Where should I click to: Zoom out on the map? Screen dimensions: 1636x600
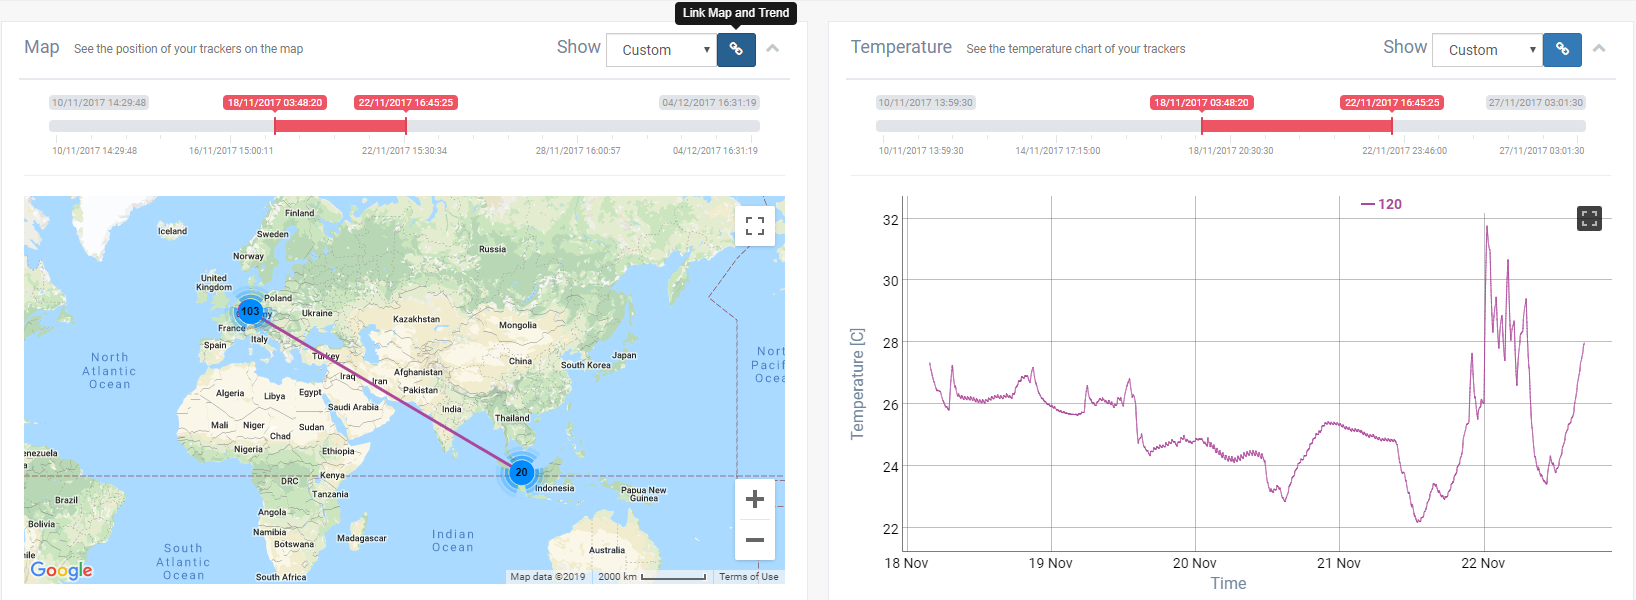pos(755,540)
